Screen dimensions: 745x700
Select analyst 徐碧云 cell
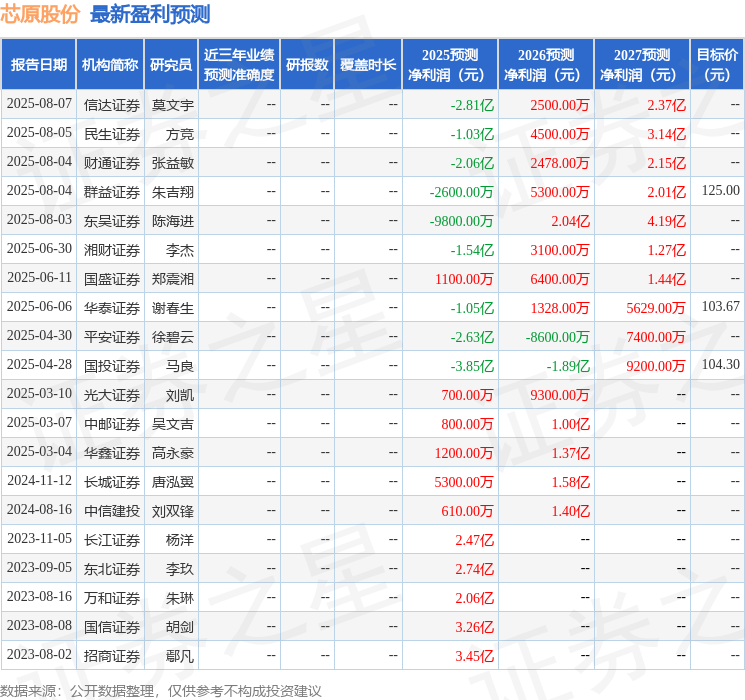(x=172, y=337)
